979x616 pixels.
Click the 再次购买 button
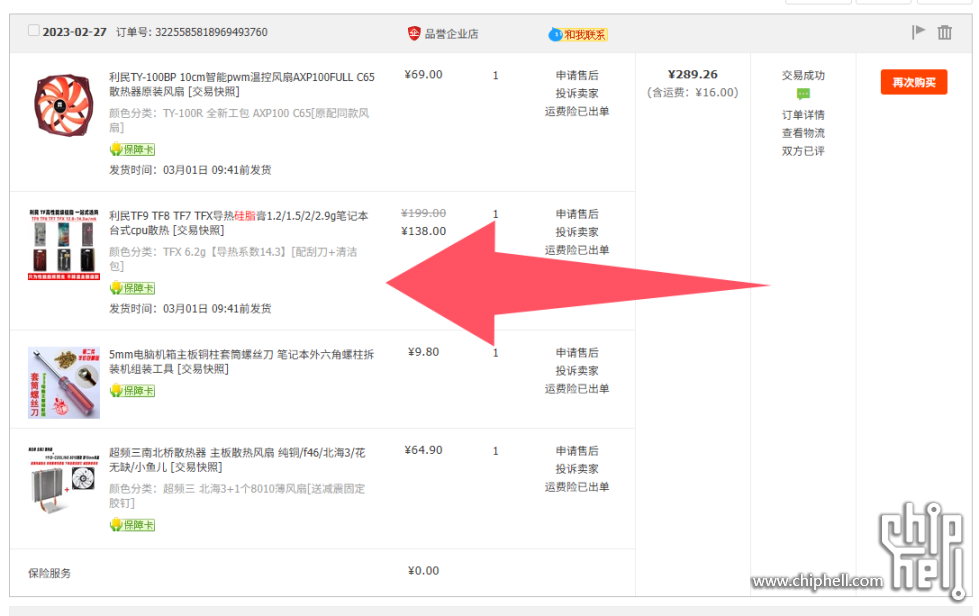pos(914,82)
